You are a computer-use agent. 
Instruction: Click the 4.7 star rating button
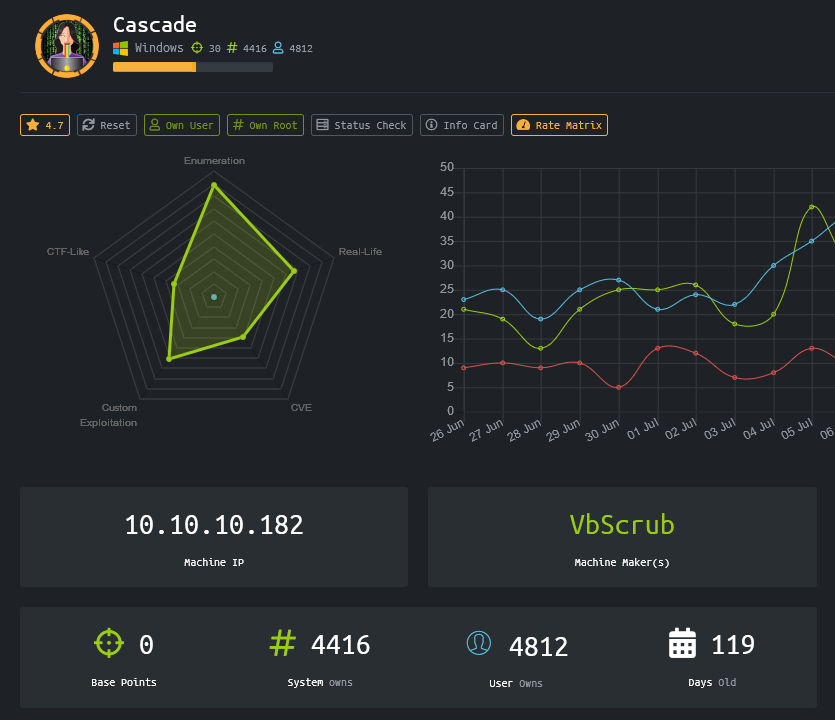pyautogui.click(x=45, y=125)
